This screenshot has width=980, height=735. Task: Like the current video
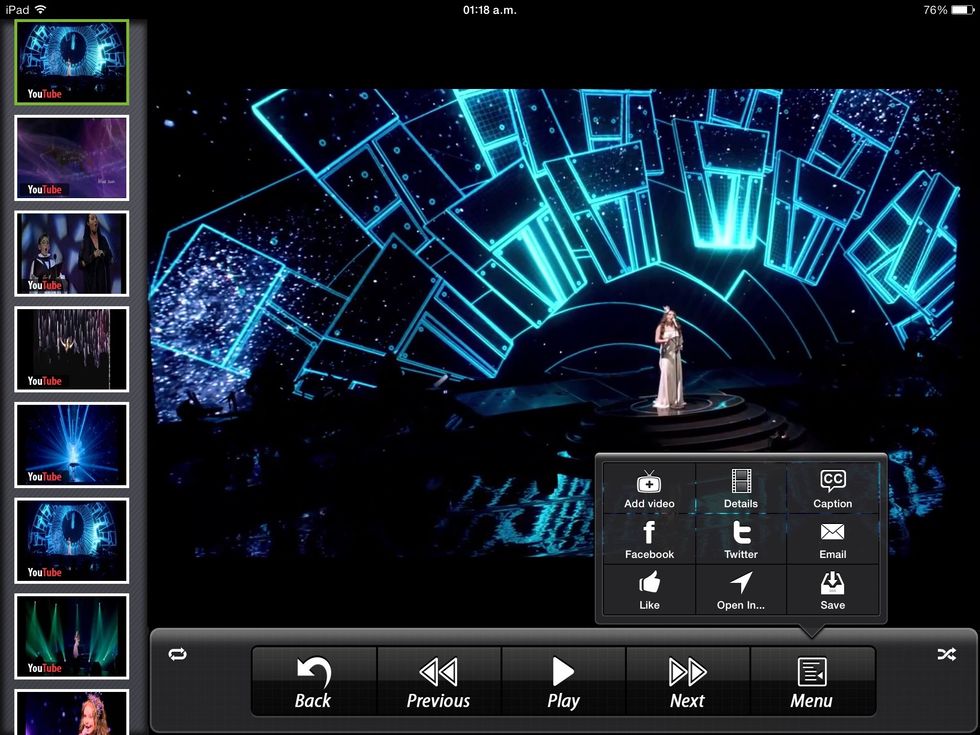pos(649,590)
